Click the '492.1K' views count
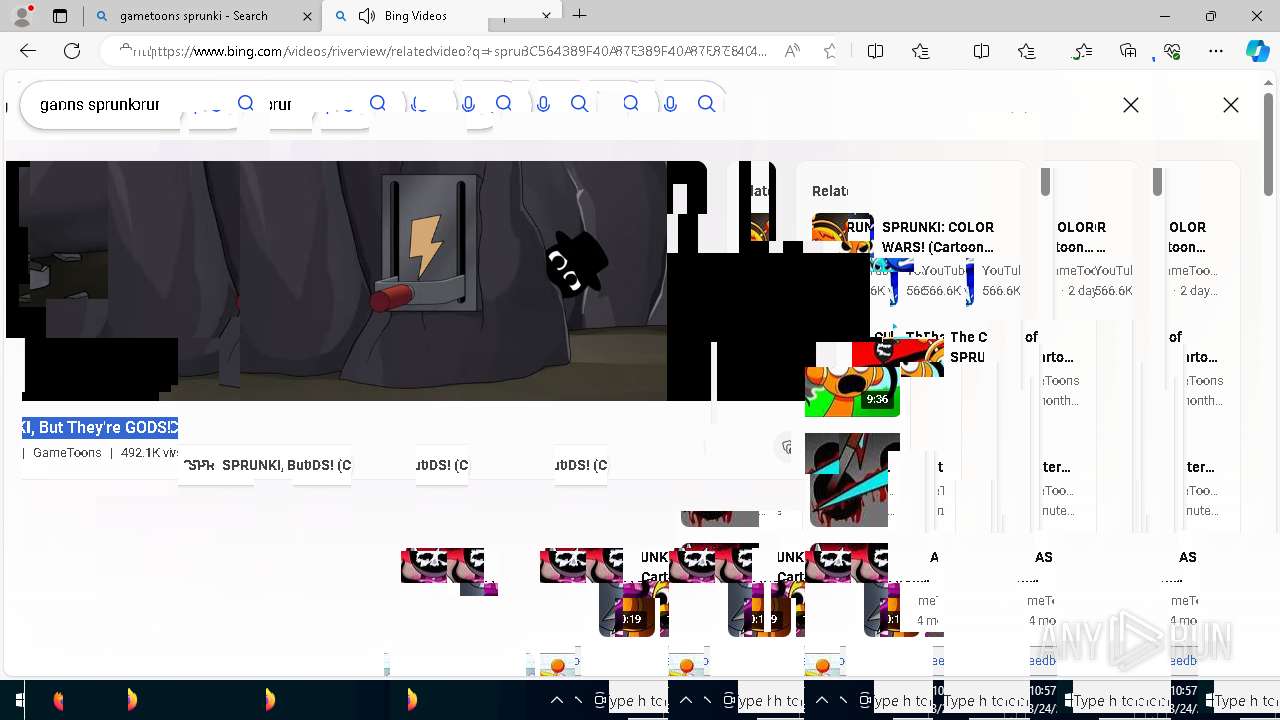The width and height of the screenshot is (1280, 720). [x=148, y=453]
